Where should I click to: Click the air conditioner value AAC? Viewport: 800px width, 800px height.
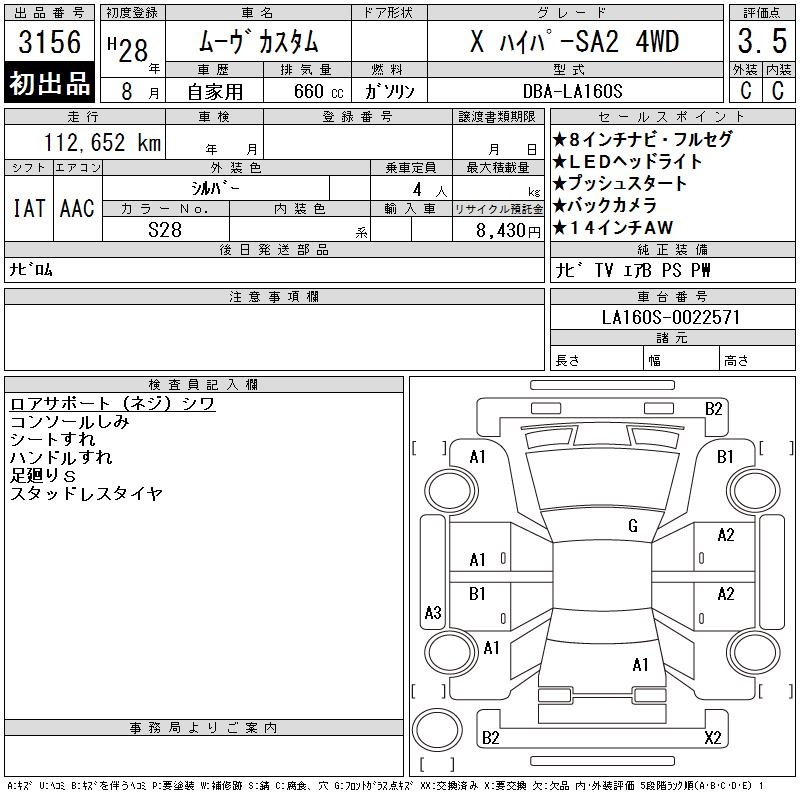coord(77,208)
